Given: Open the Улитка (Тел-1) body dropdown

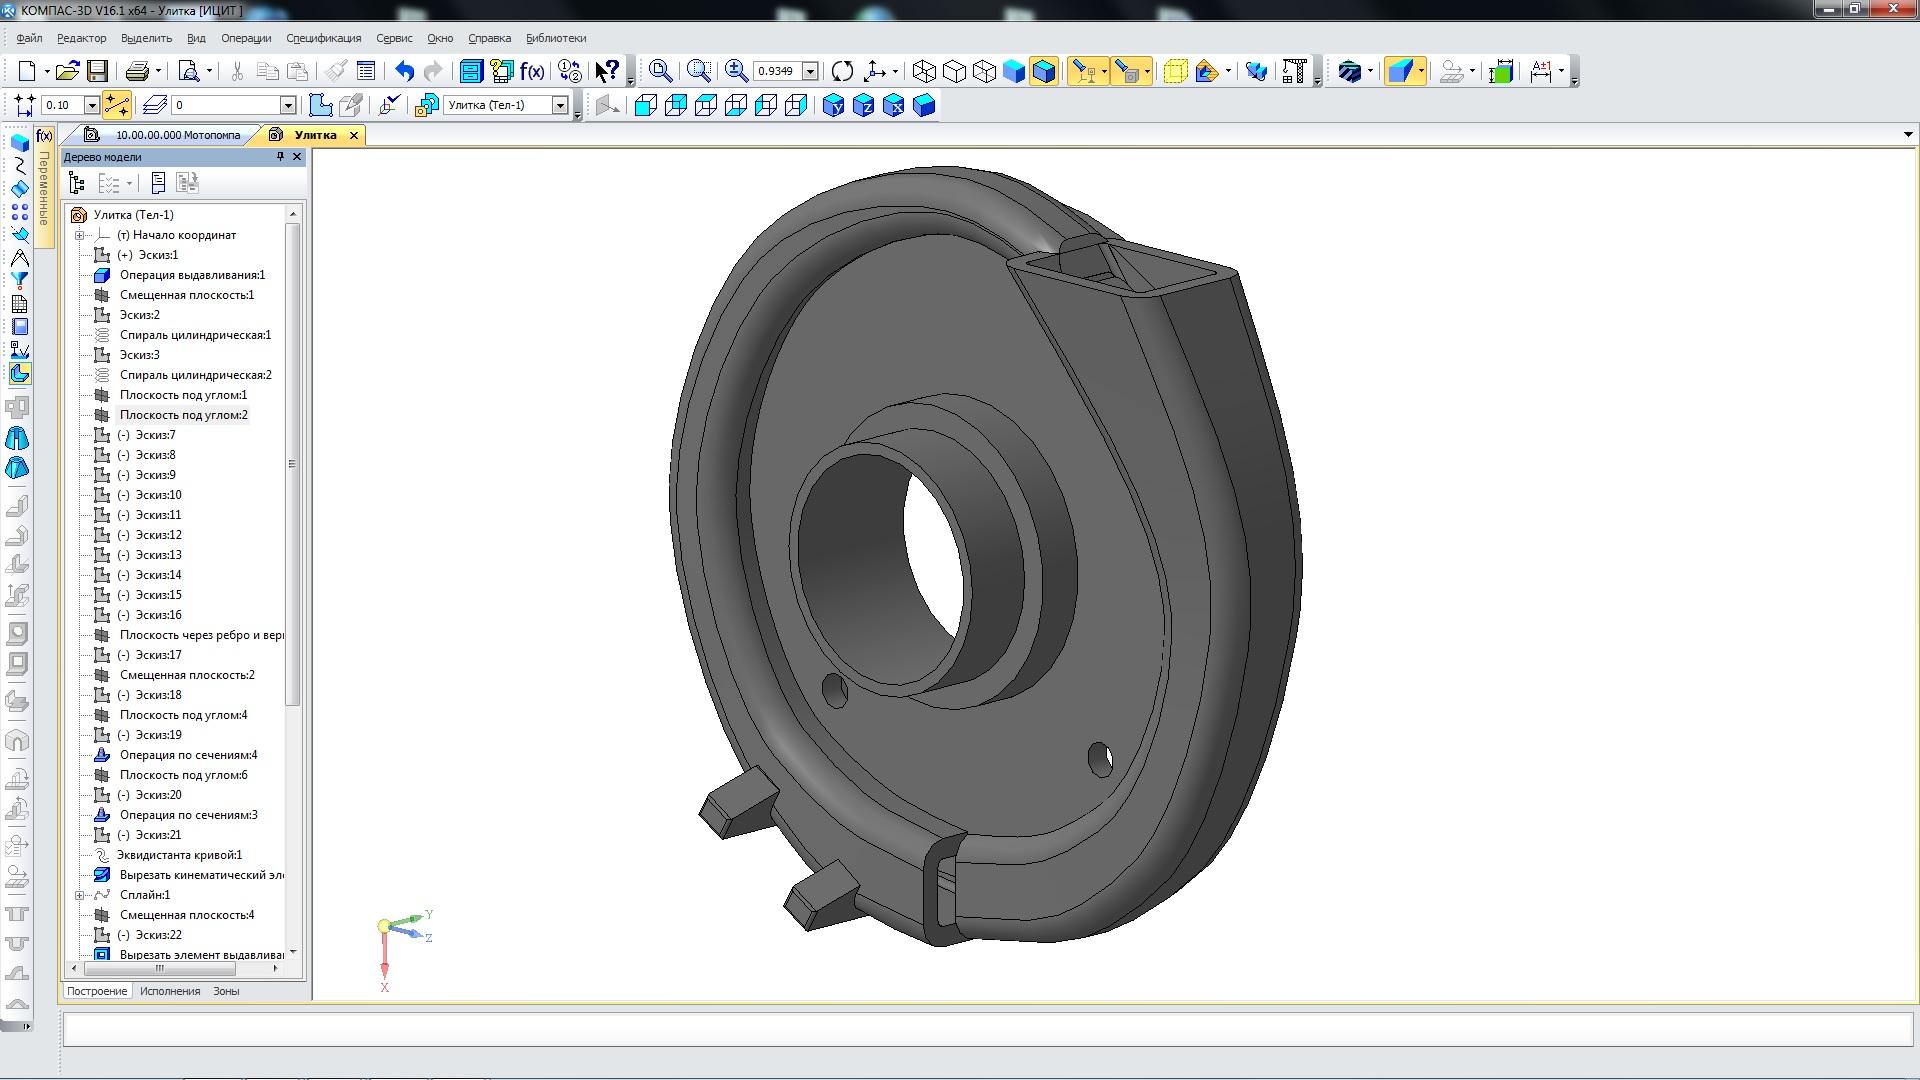Looking at the screenshot, I should coord(560,105).
